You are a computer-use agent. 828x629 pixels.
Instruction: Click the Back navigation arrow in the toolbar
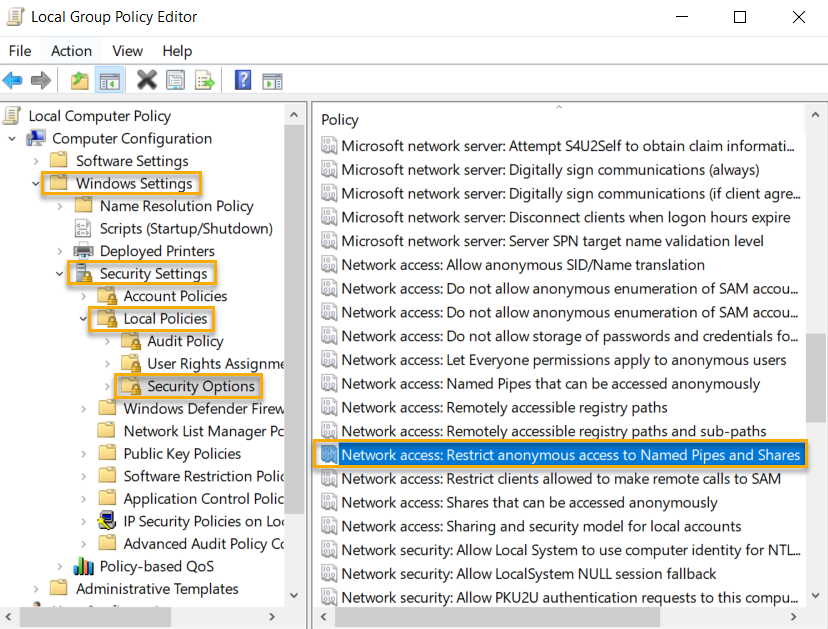tap(14, 80)
